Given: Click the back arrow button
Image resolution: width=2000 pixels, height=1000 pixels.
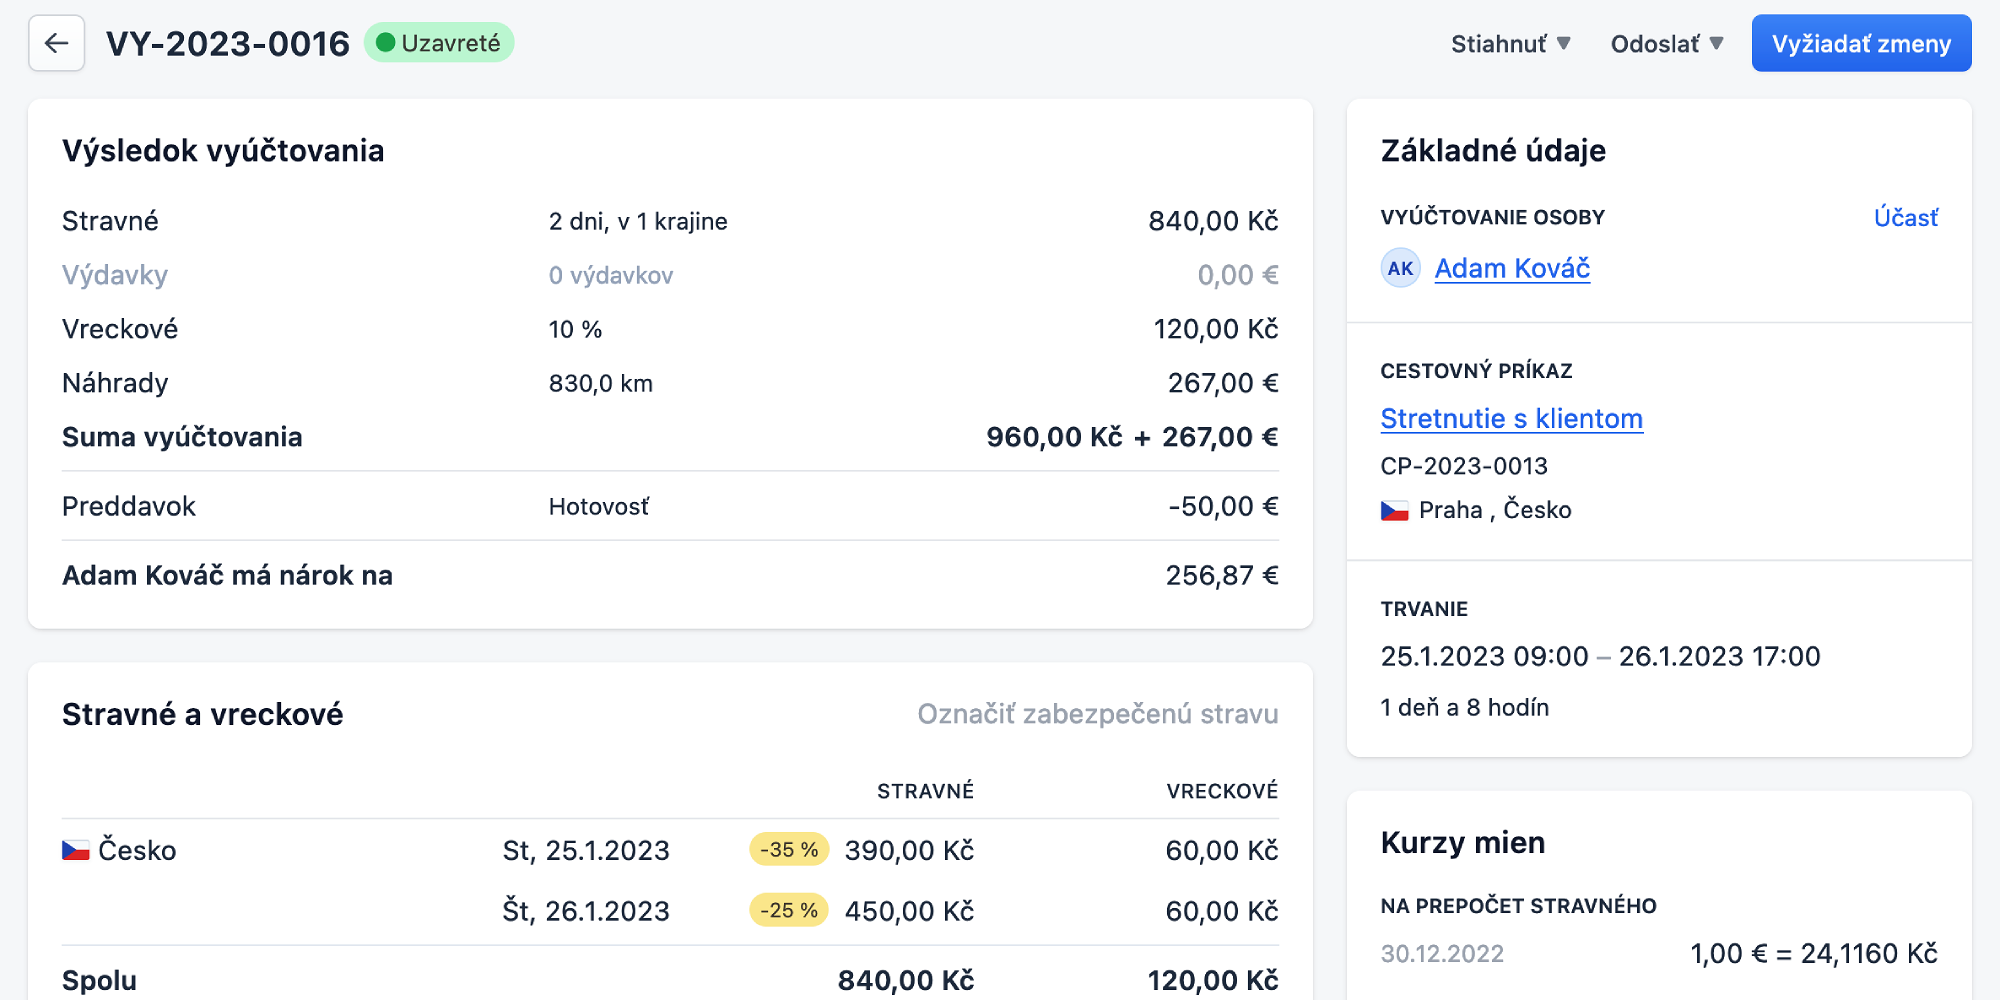Looking at the screenshot, I should pyautogui.click(x=57, y=44).
